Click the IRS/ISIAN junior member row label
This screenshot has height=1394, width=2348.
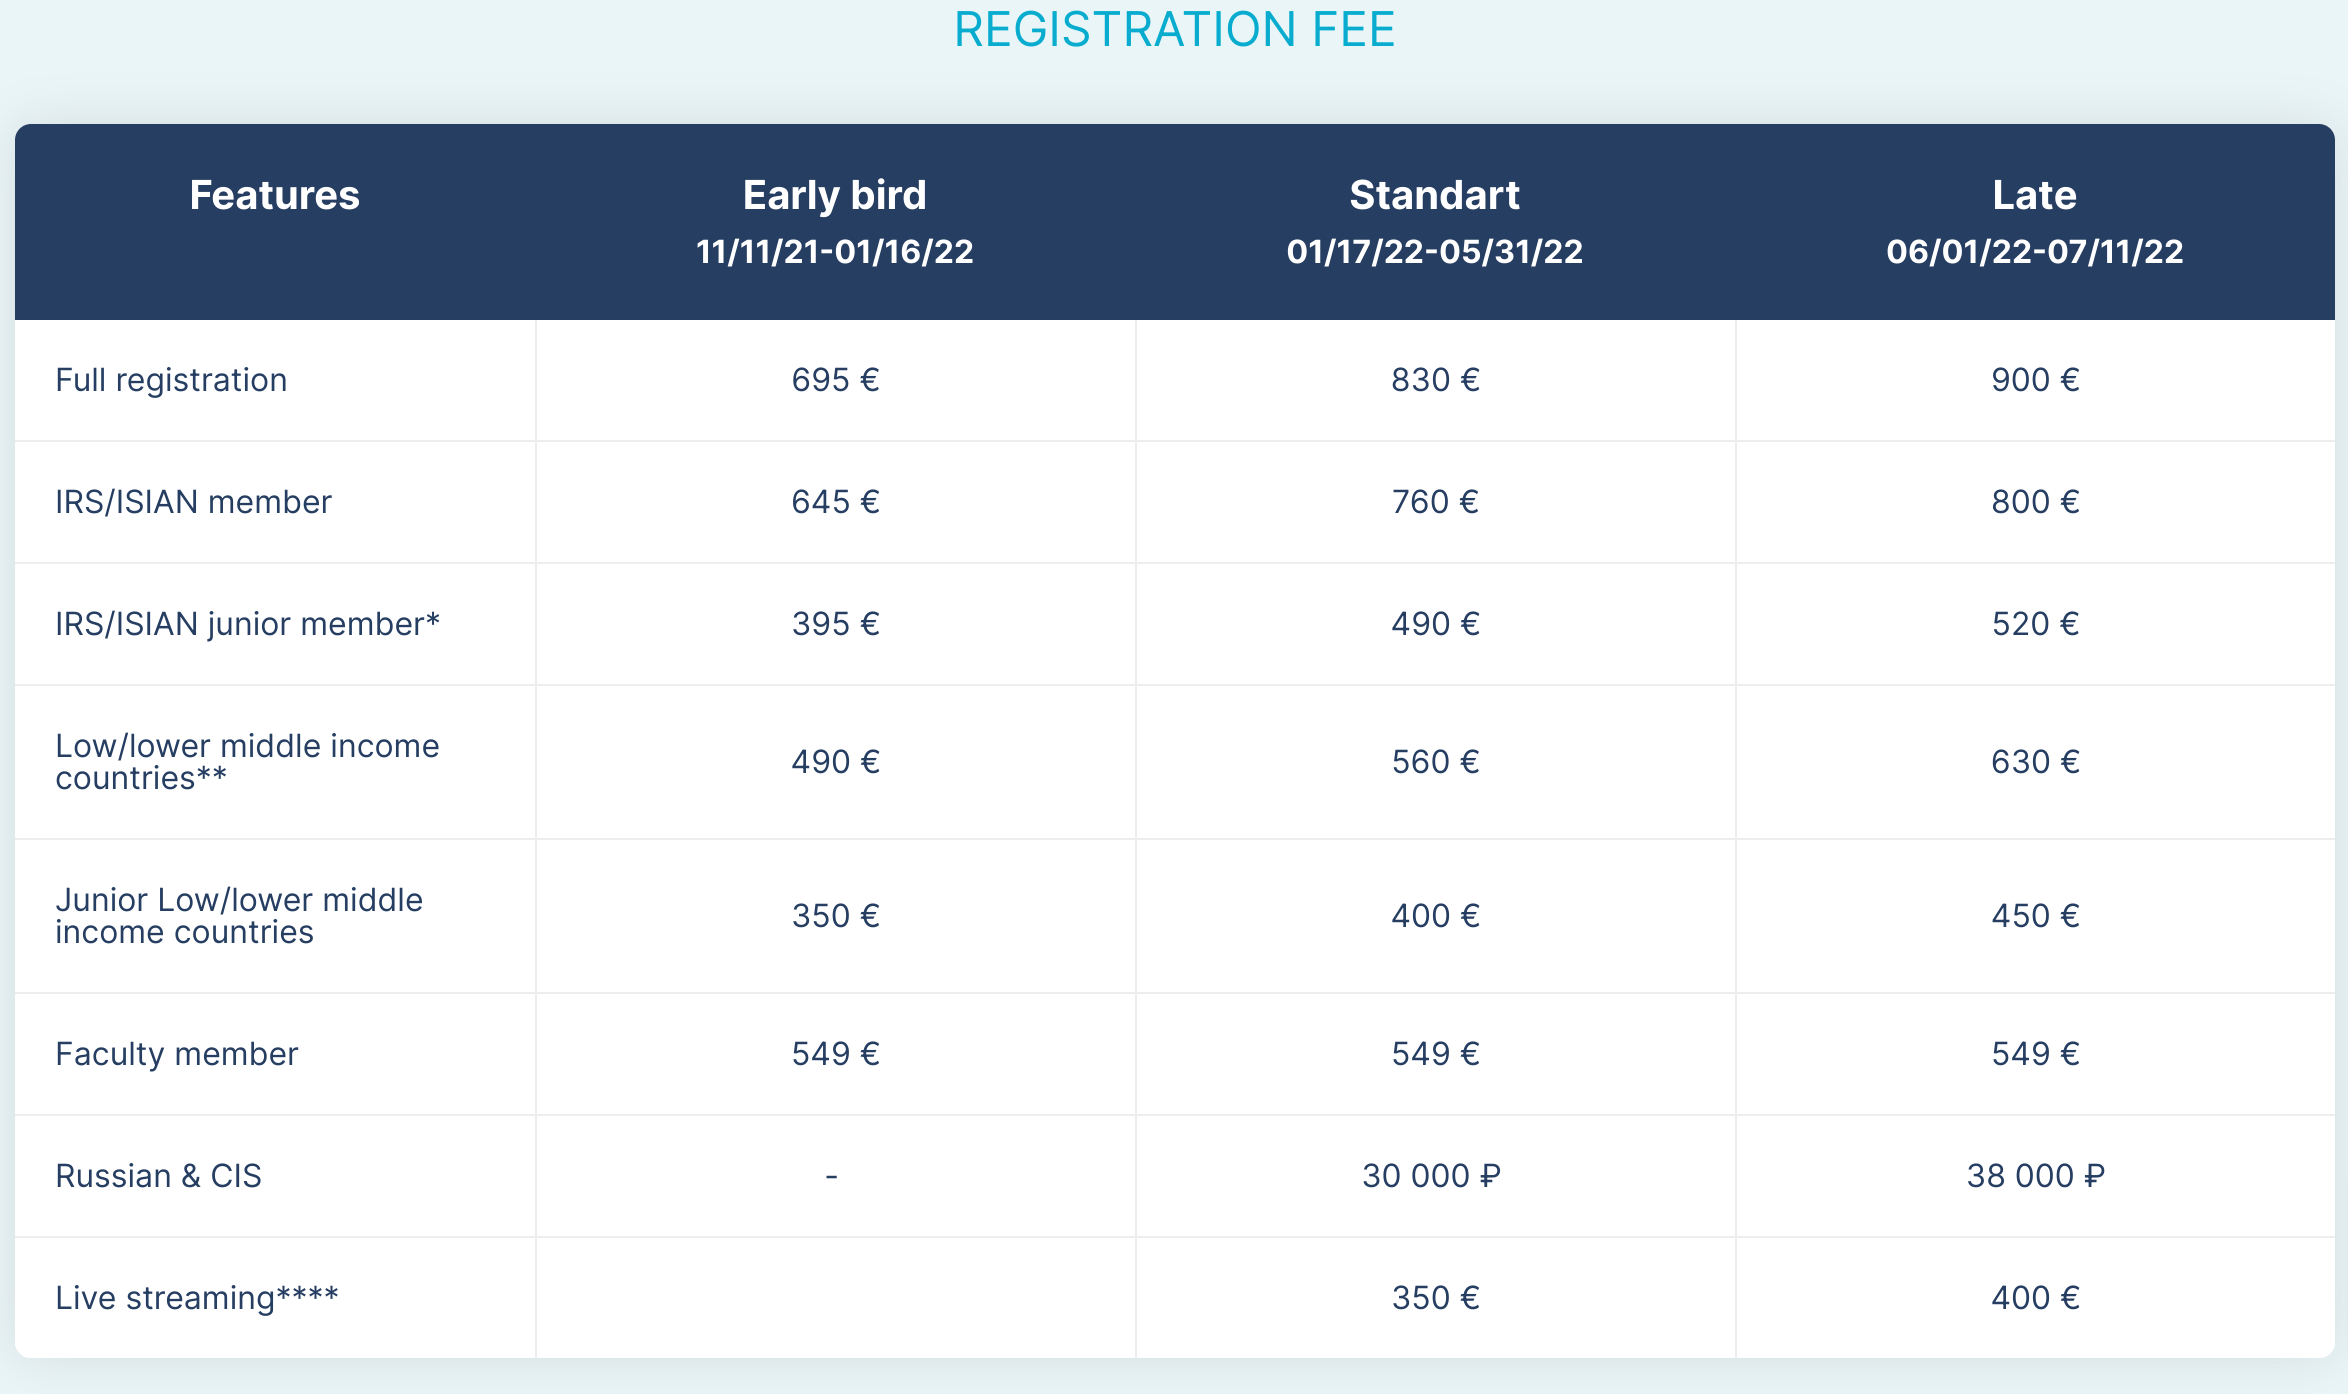pyautogui.click(x=247, y=624)
